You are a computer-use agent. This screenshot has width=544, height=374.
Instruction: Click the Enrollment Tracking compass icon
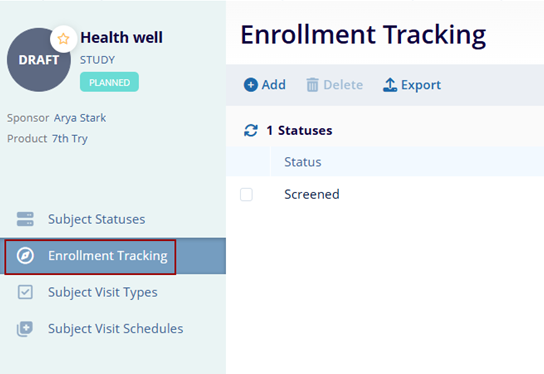[x=25, y=256]
